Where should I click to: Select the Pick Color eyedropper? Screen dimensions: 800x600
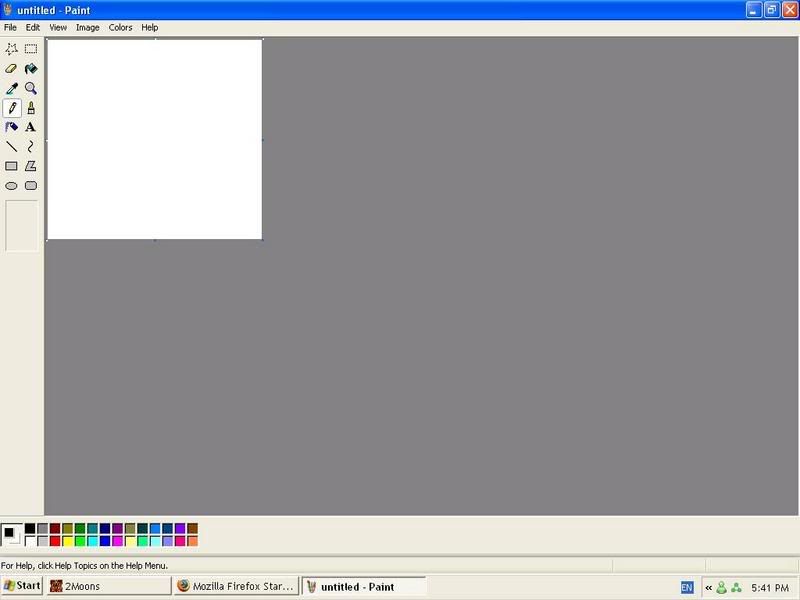click(12, 88)
